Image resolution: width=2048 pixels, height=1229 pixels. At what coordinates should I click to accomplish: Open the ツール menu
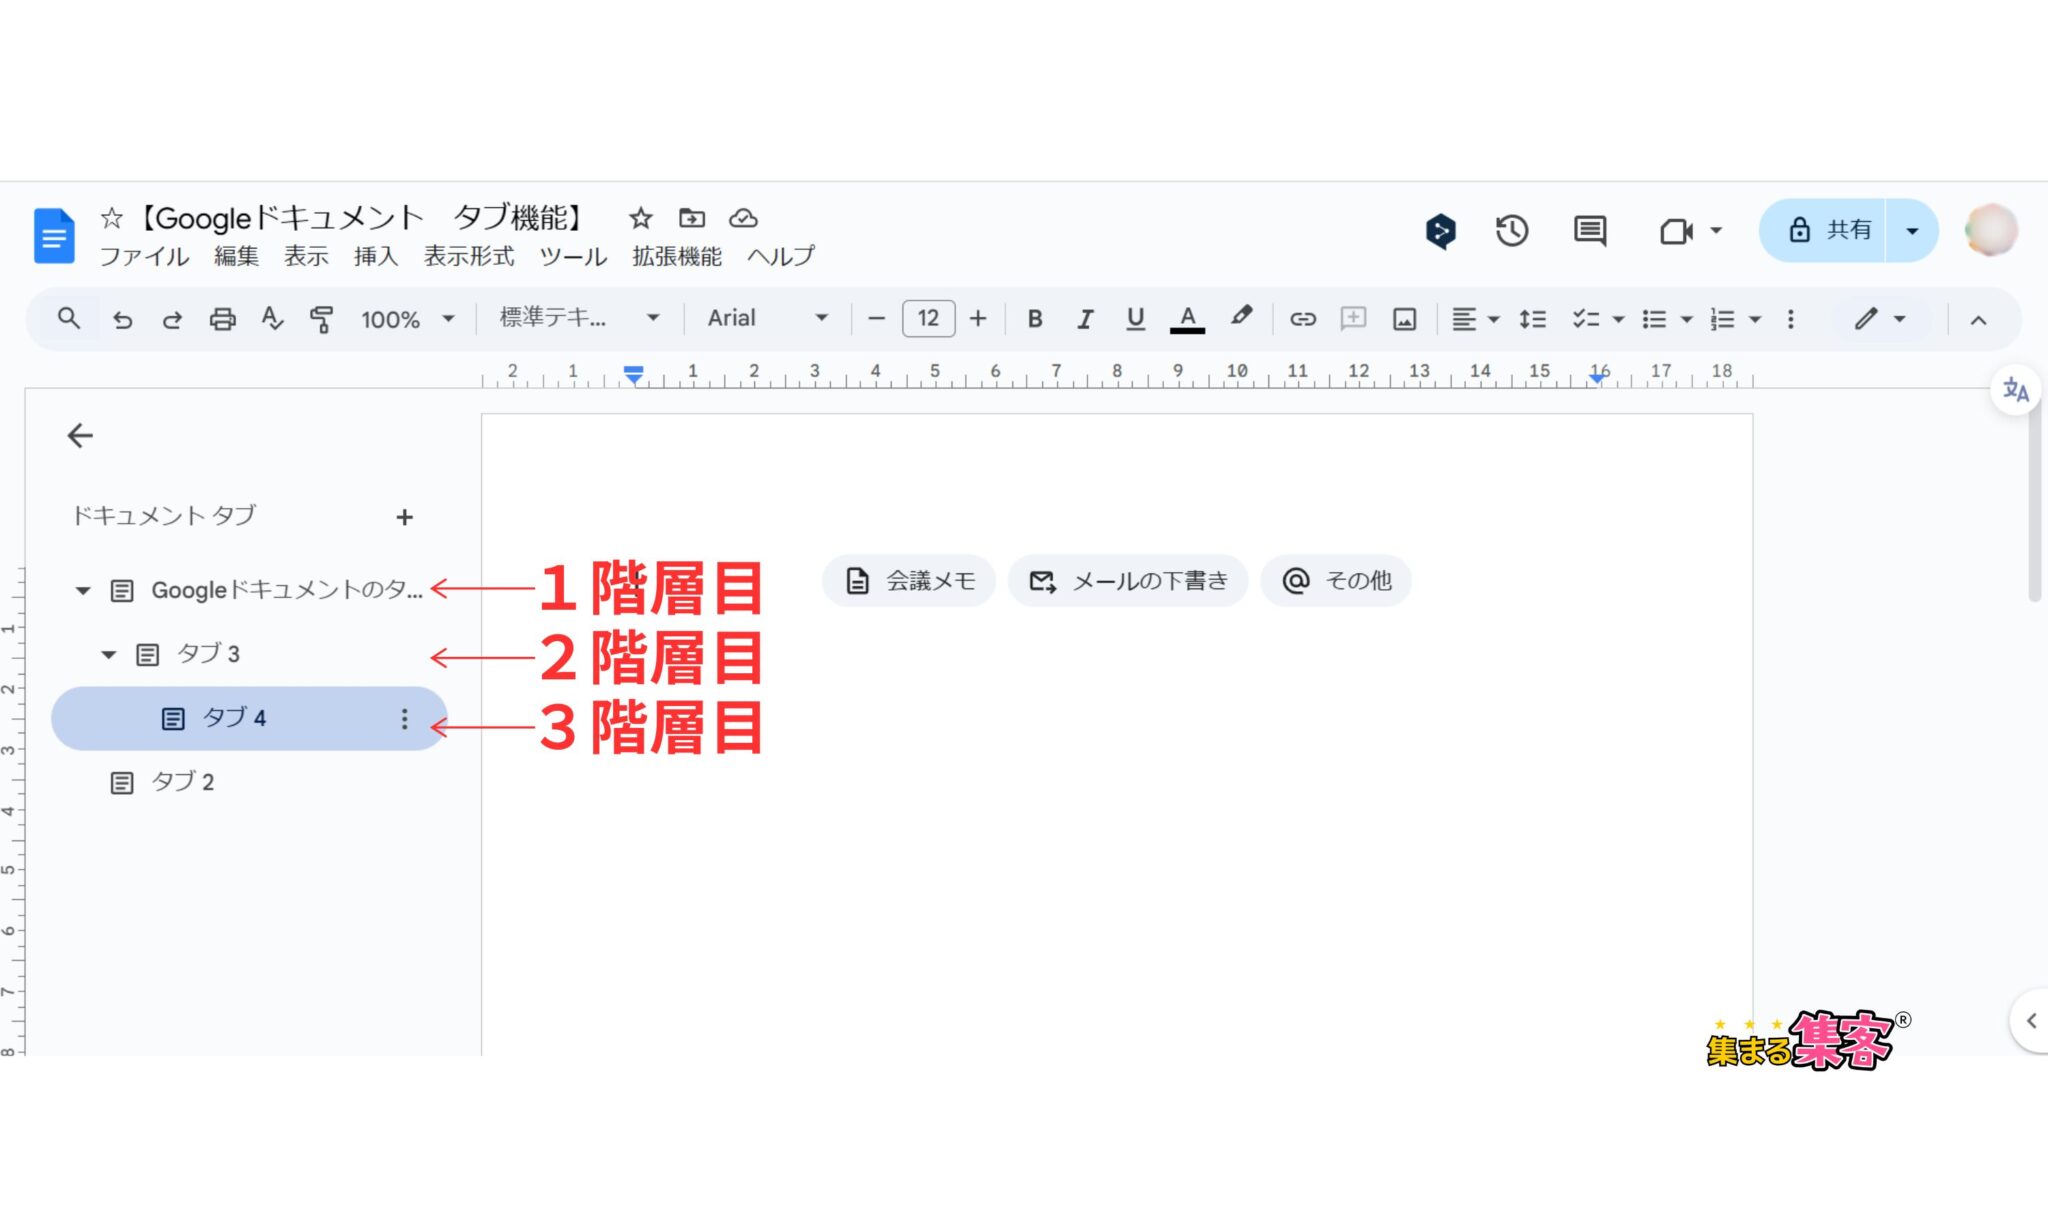click(573, 256)
